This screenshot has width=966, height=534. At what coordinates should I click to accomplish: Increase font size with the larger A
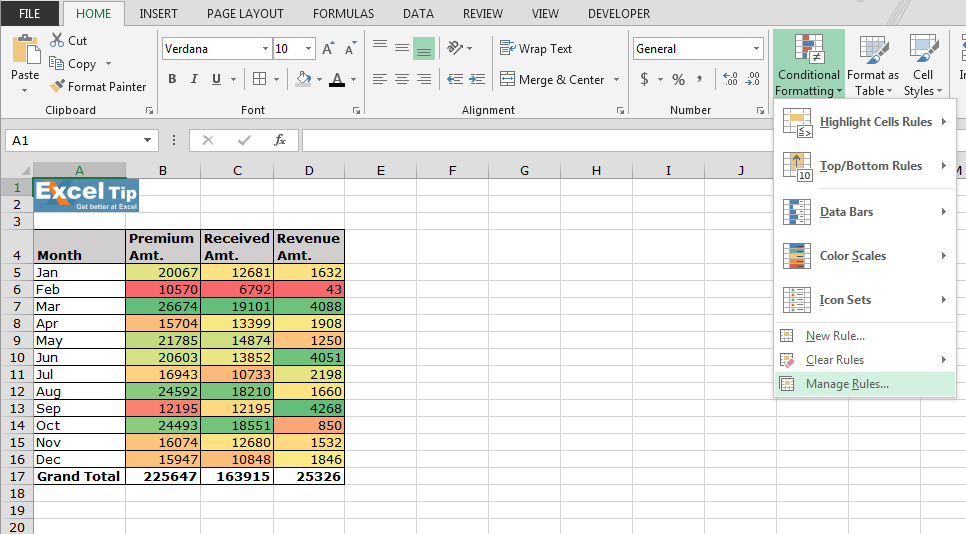tap(328, 49)
